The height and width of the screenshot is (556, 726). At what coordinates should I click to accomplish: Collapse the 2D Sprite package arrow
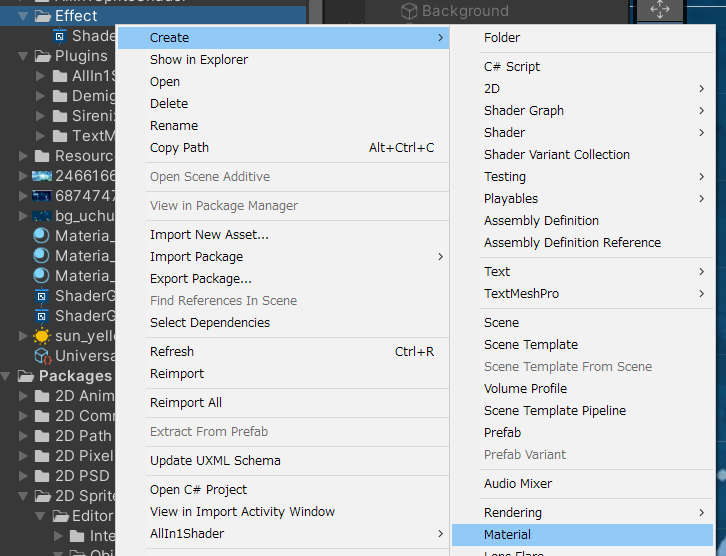pos(23,496)
